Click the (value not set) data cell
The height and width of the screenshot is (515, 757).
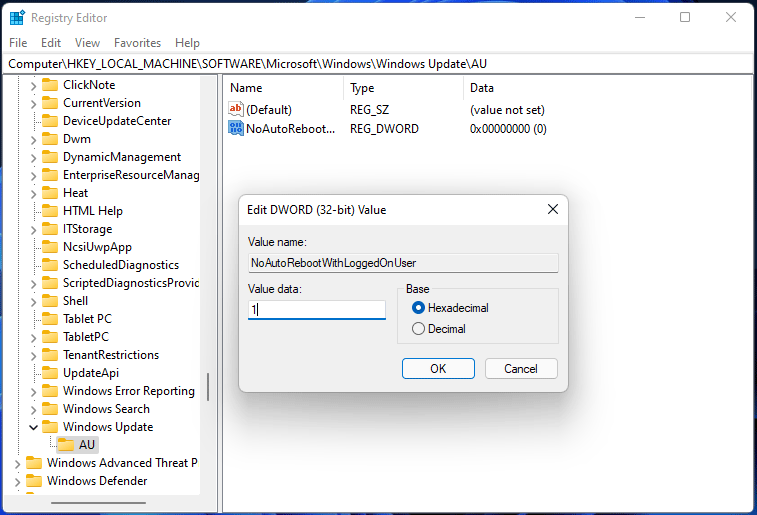507,110
